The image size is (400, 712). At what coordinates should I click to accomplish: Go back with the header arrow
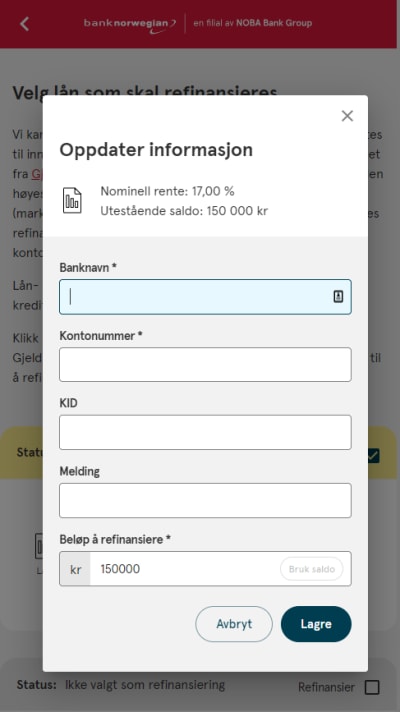pyautogui.click(x=25, y=24)
